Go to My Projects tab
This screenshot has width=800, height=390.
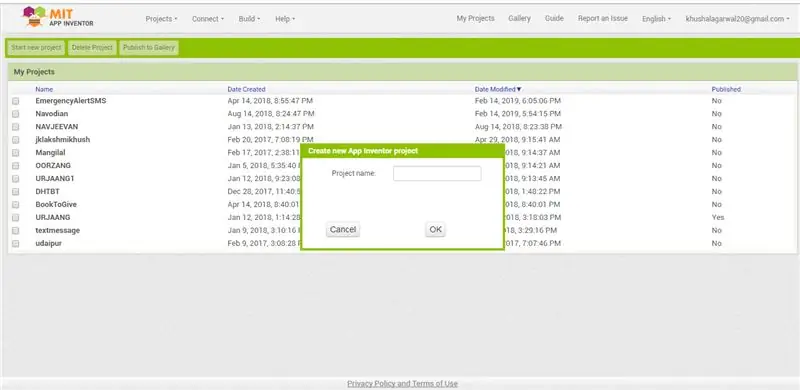click(475, 18)
